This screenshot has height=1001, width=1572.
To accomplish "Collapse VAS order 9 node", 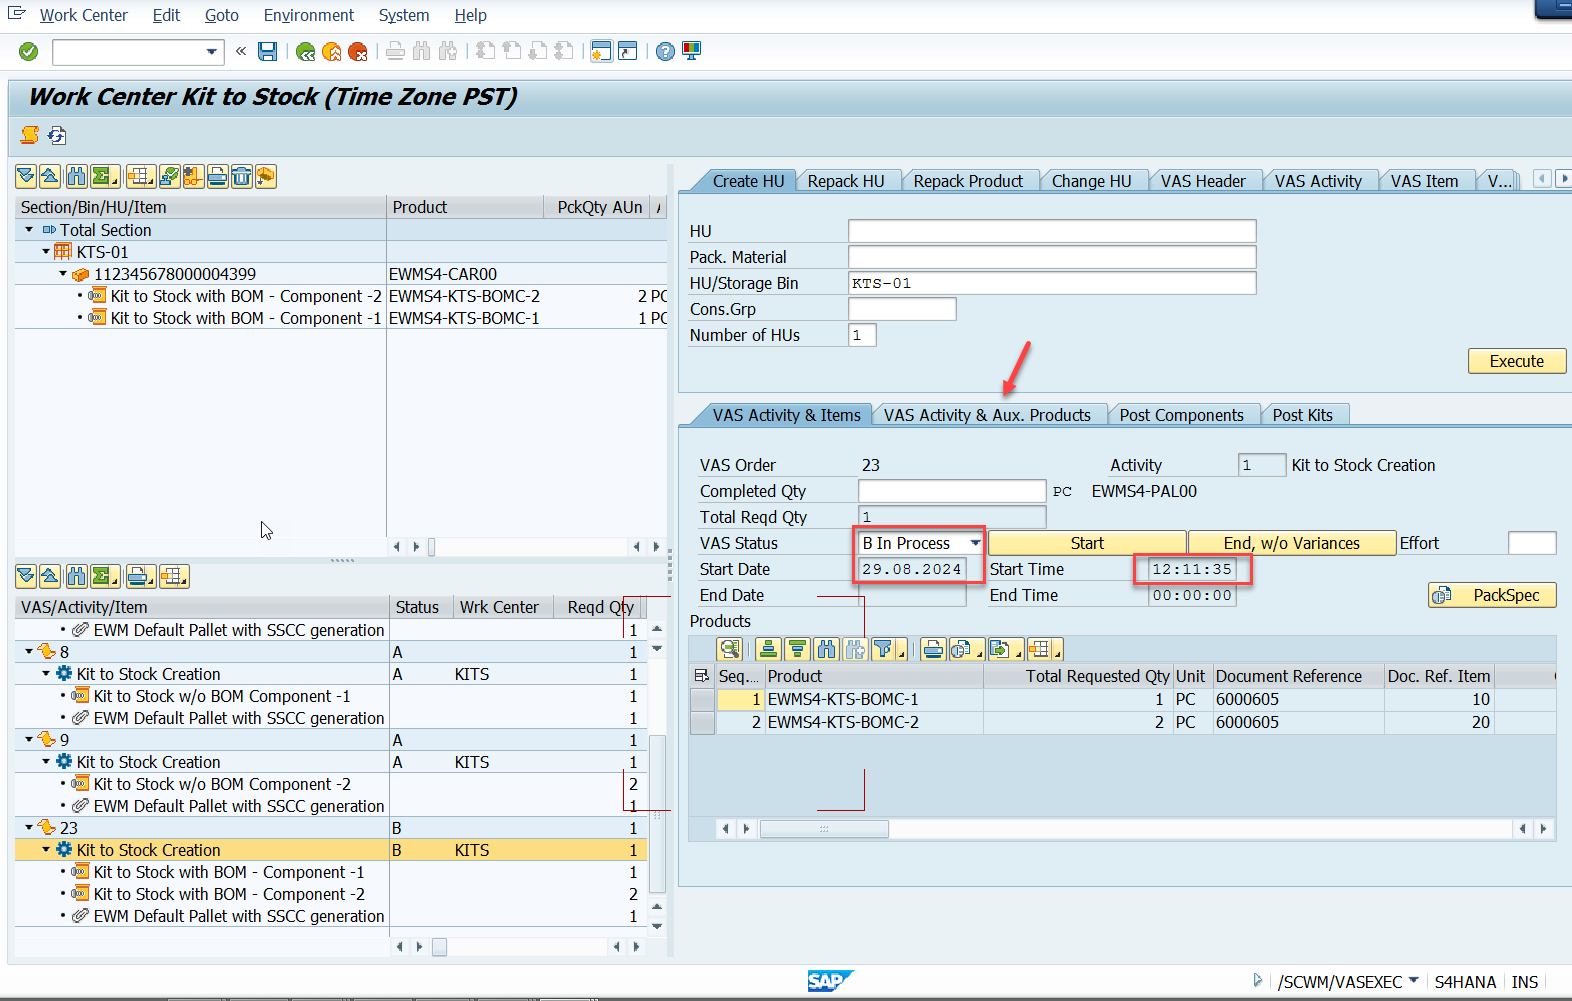I will click(x=29, y=740).
